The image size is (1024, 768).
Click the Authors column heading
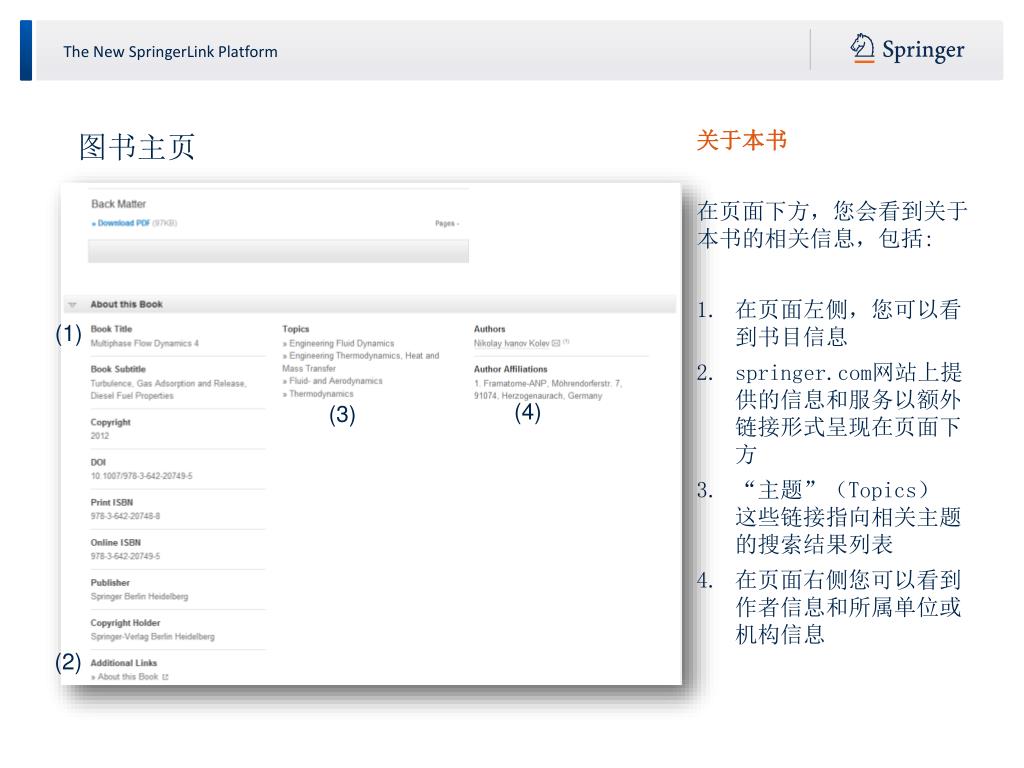pos(490,329)
